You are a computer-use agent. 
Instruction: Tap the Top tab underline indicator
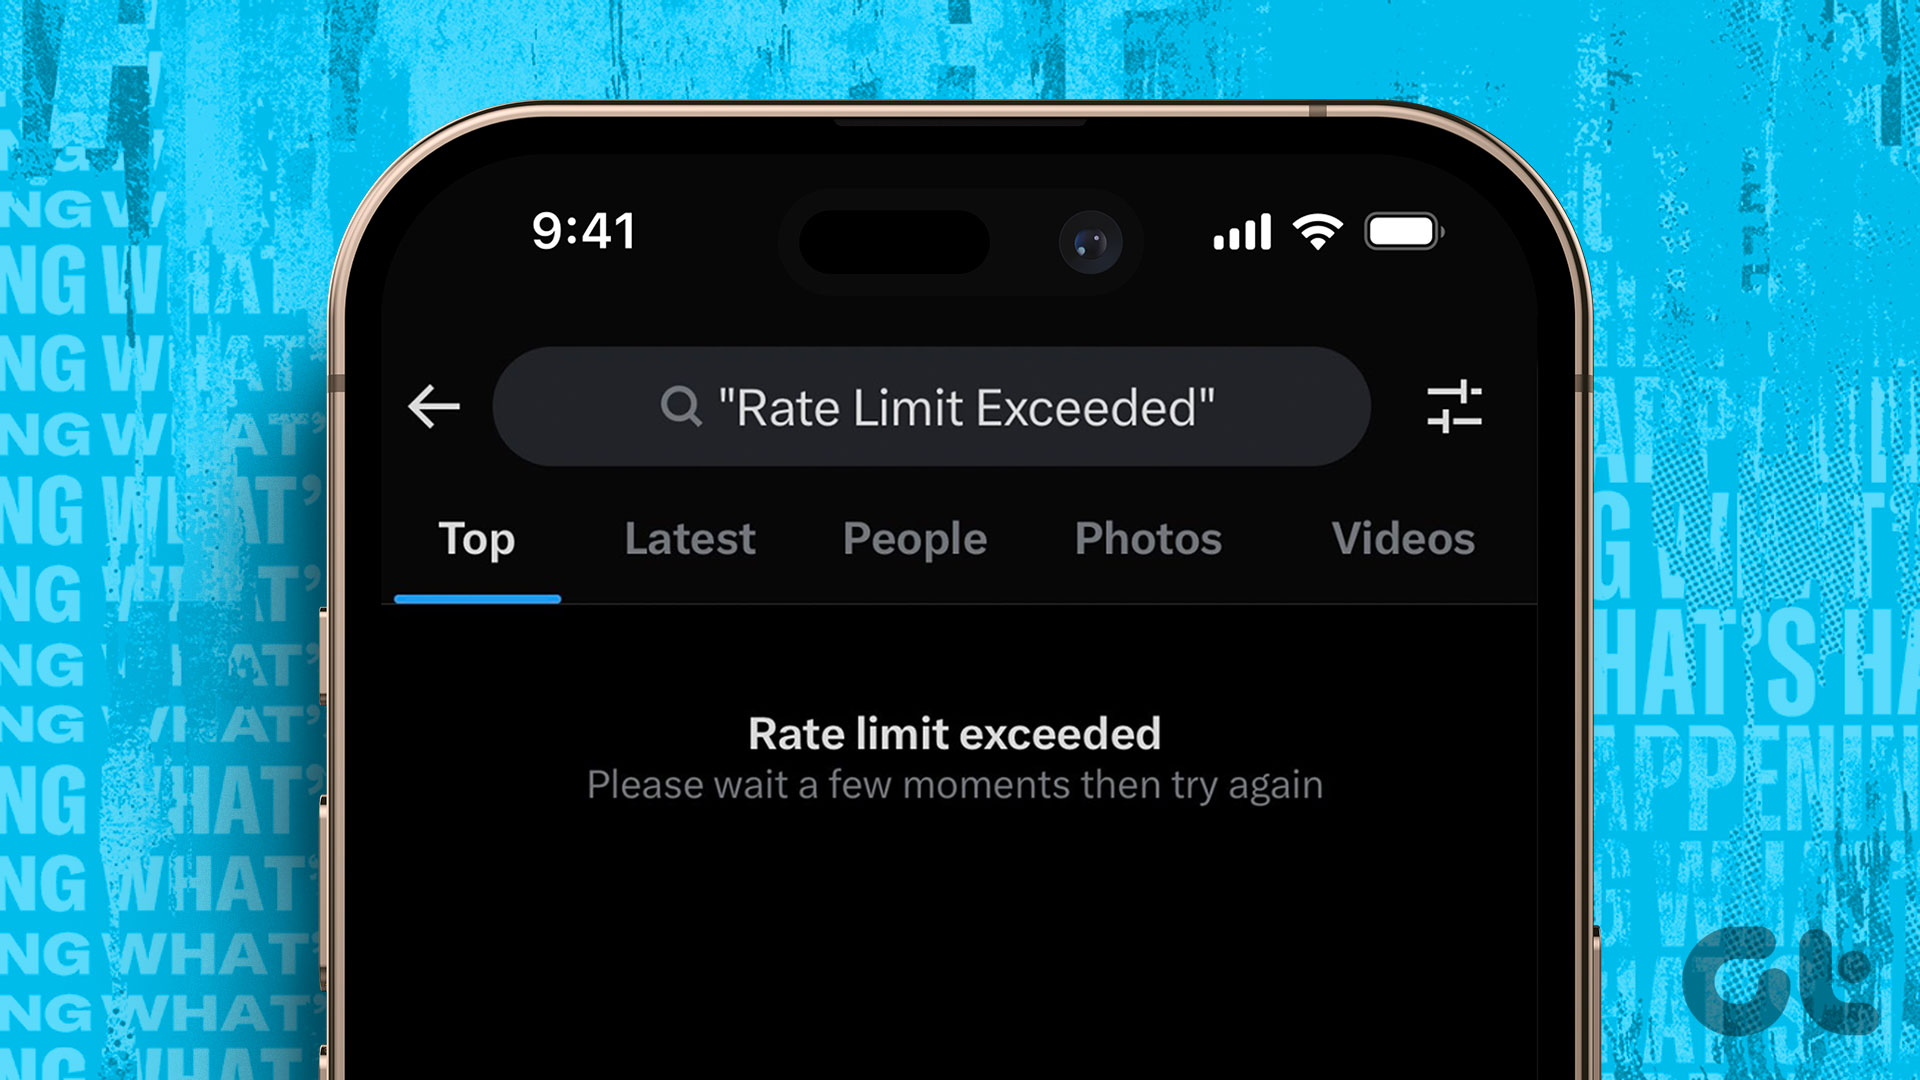coord(480,596)
